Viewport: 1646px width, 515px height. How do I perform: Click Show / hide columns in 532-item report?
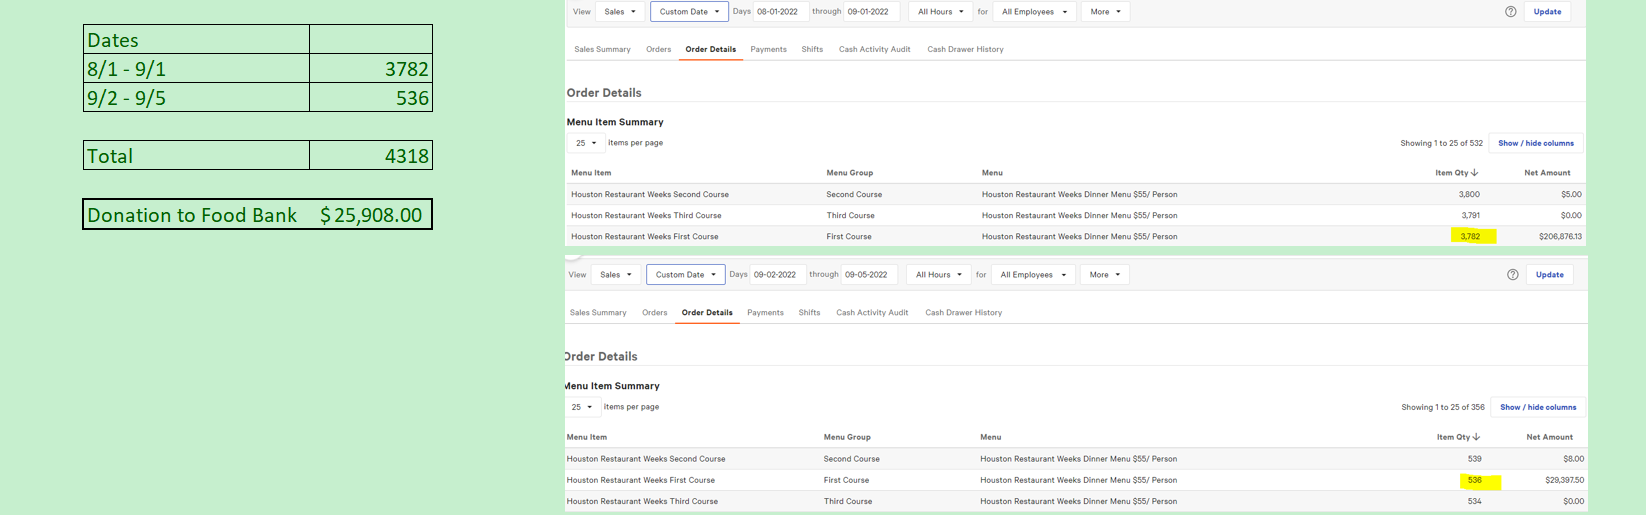[1536, 143]
